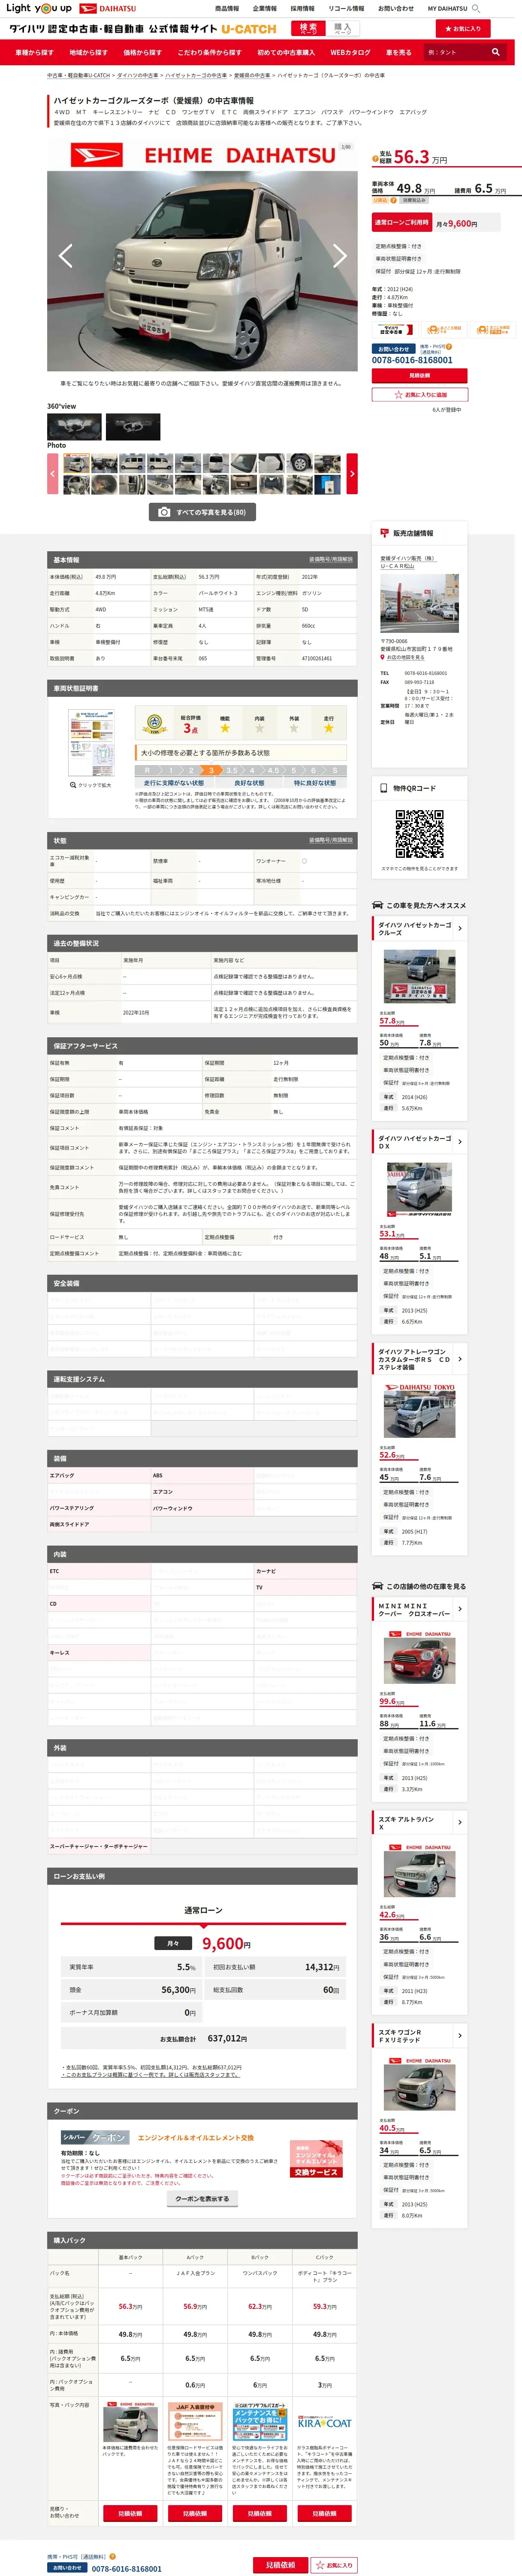Switch to 購入 tab in header
The height and width of the screenshot is (2576, 522).
point(343,28)
